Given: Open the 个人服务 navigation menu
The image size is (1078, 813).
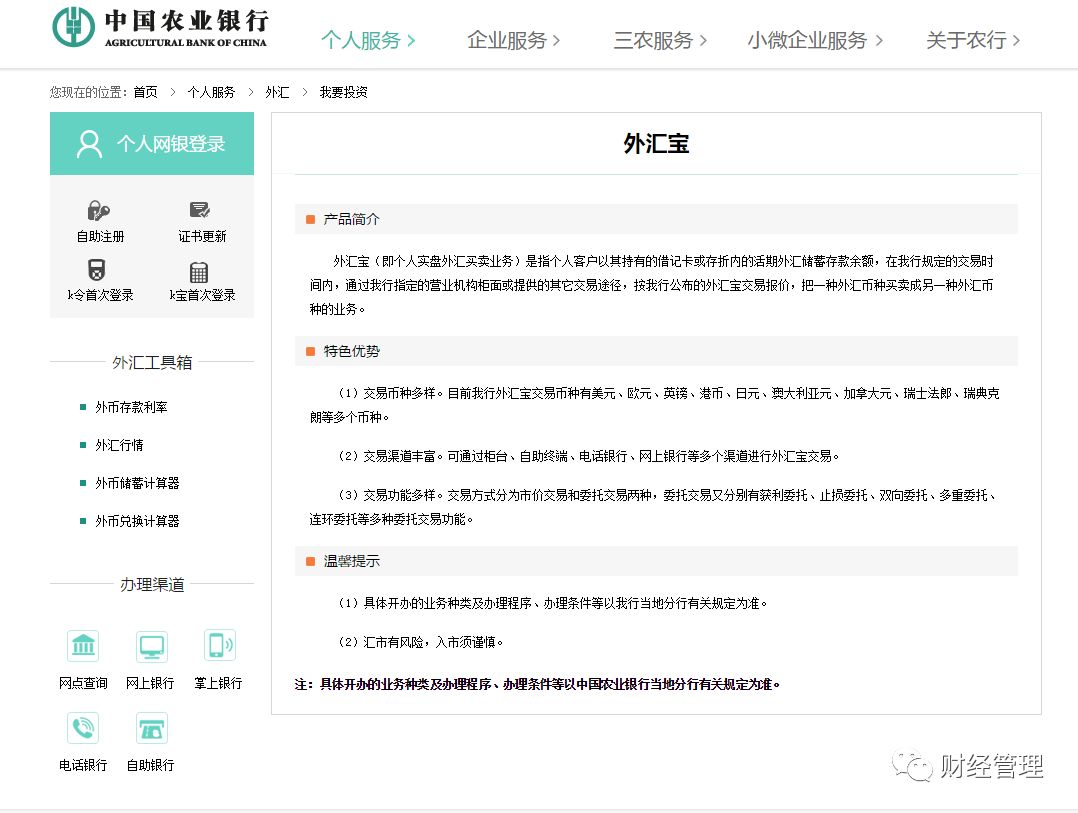Looking at the screenshot, I should (x=368, y=41).
